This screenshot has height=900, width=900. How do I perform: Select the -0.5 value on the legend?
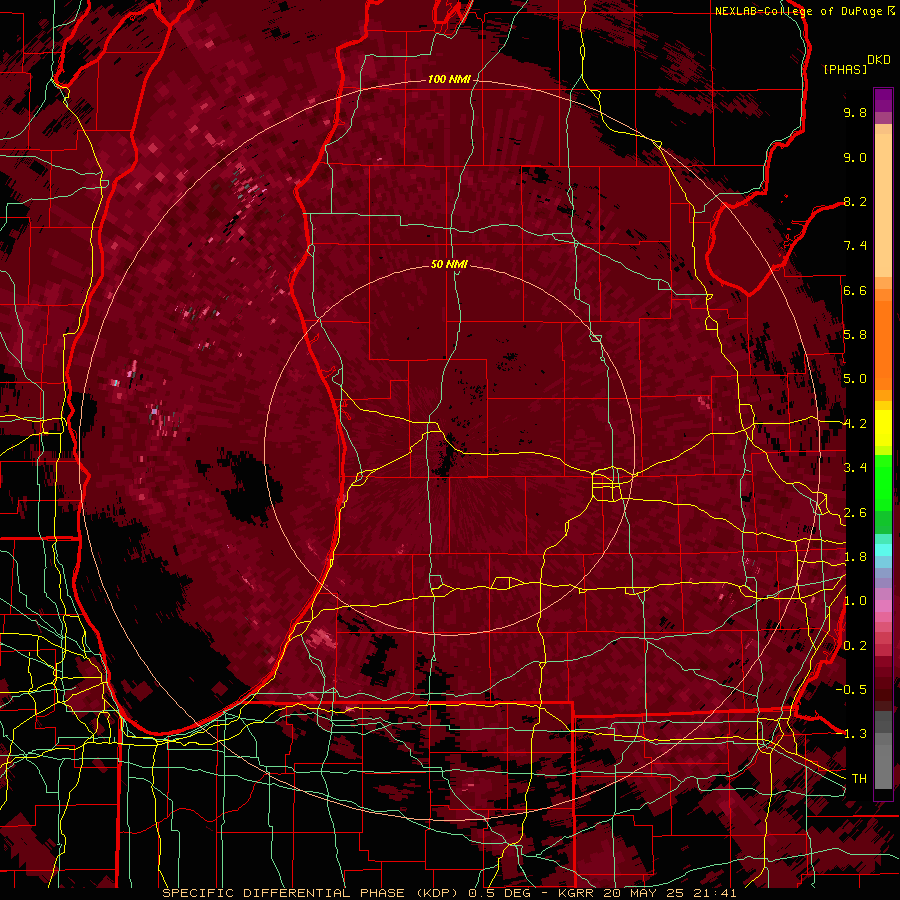pos(851,690)
